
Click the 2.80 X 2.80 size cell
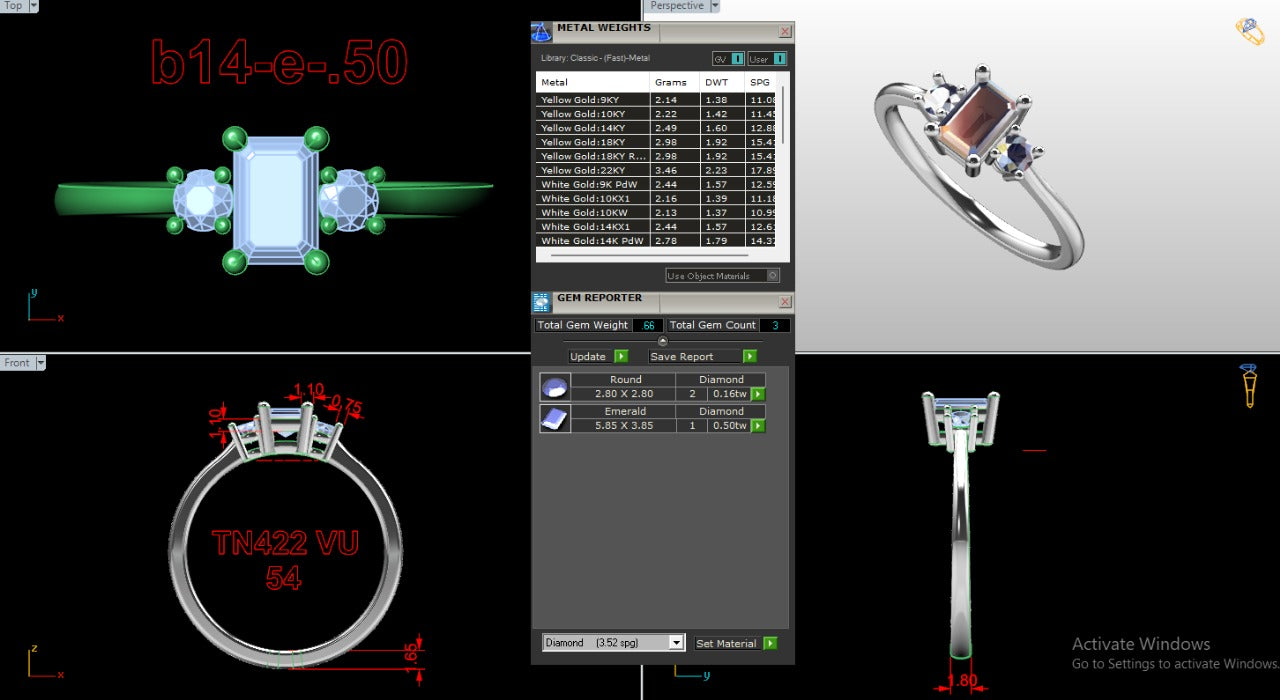pyautogui.click(x=625, y=394)
